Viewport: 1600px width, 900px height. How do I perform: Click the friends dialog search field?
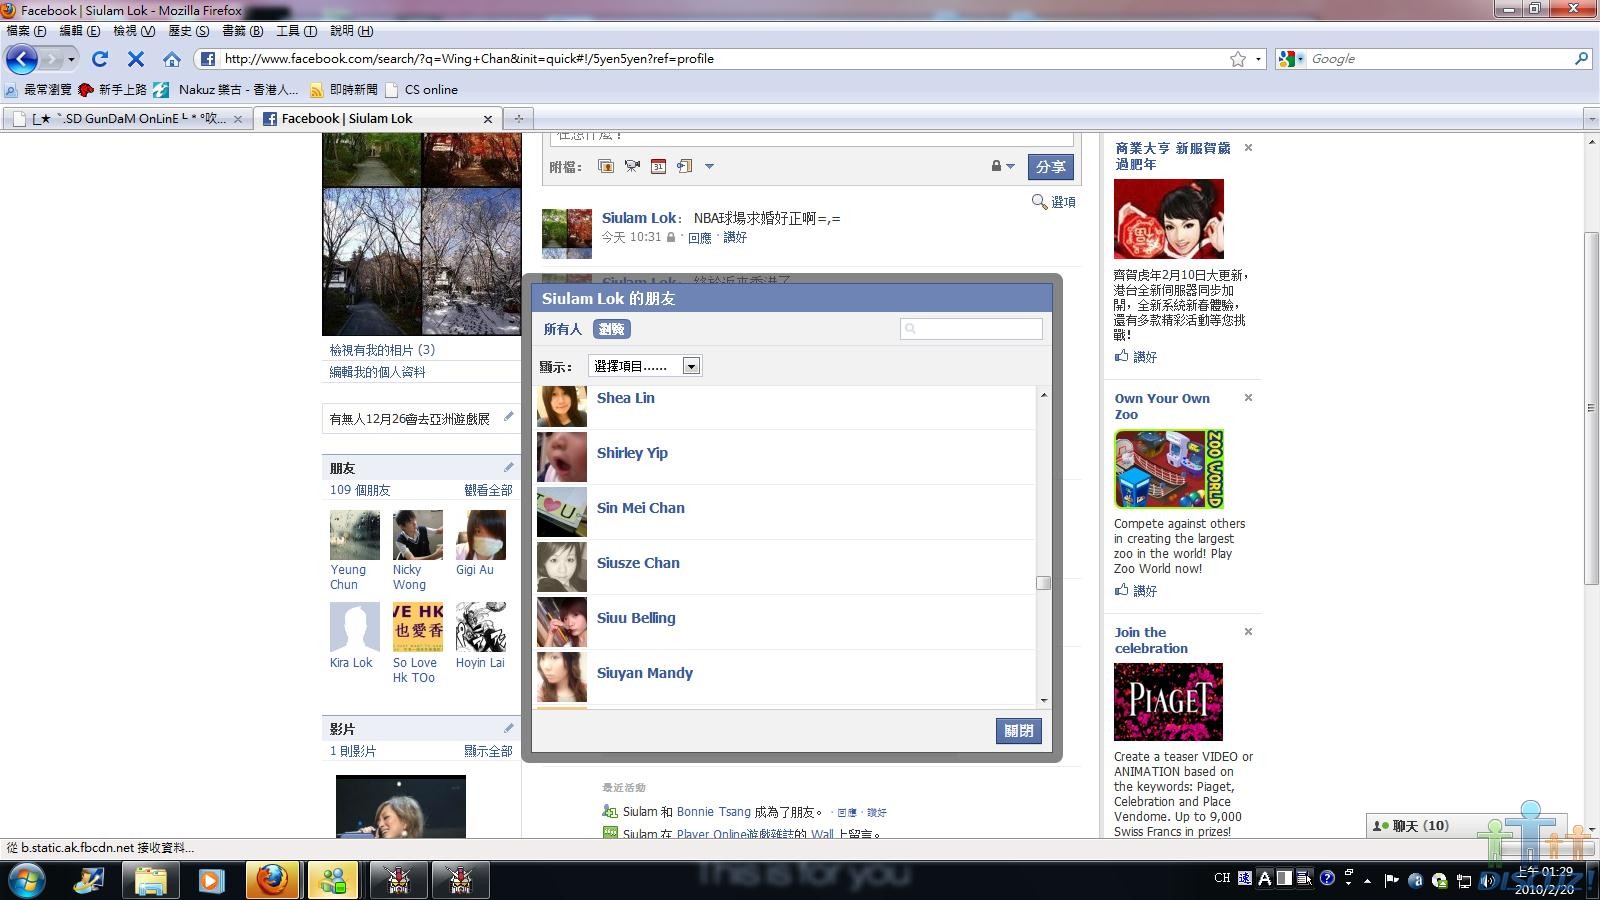971,328
